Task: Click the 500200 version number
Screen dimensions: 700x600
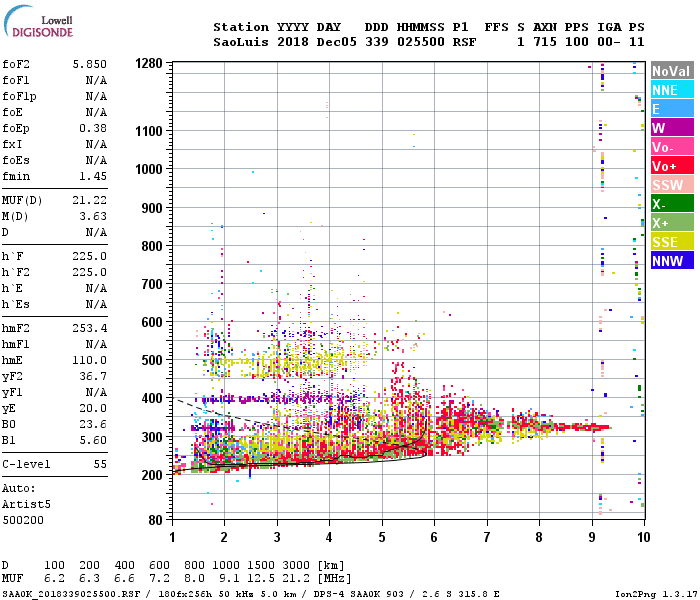Action: pyautogui.click(x=23, y=521)
